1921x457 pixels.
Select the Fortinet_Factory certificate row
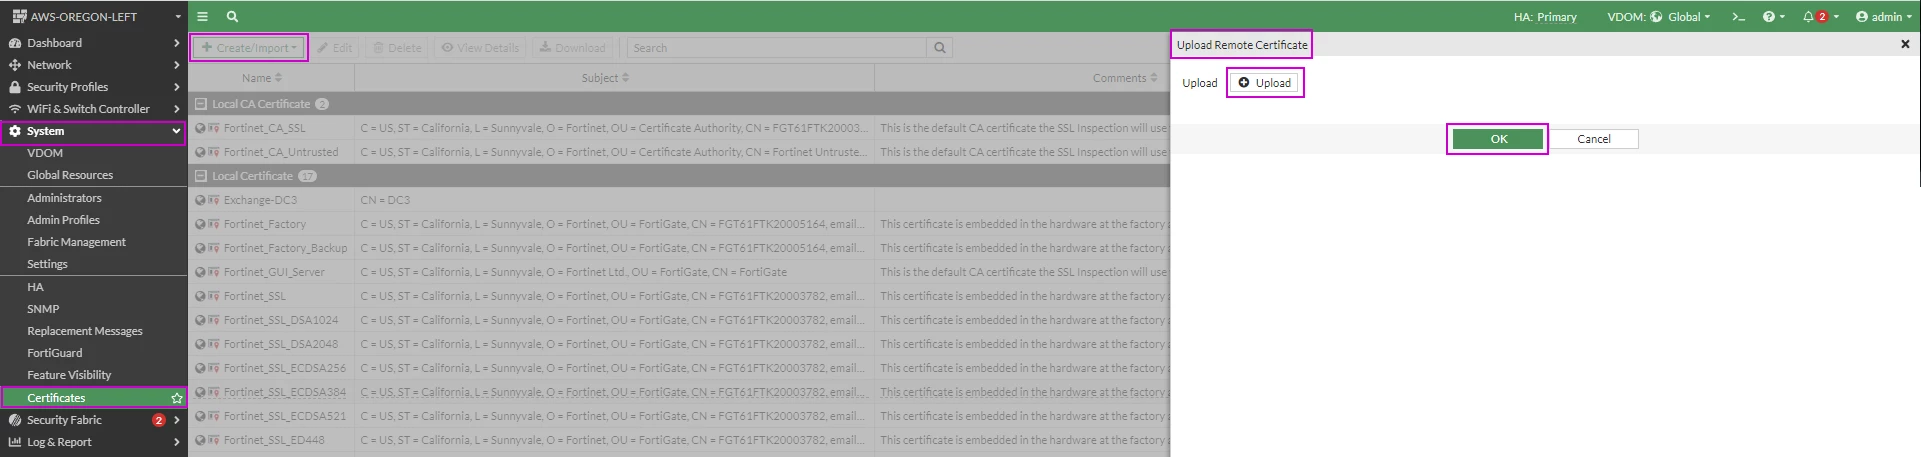point(679,224)
